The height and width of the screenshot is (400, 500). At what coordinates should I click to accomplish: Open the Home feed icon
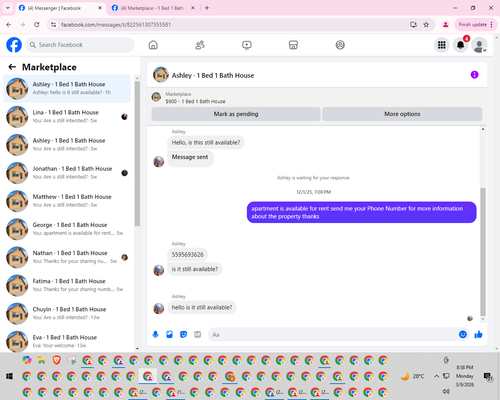(x=153, y=45)
